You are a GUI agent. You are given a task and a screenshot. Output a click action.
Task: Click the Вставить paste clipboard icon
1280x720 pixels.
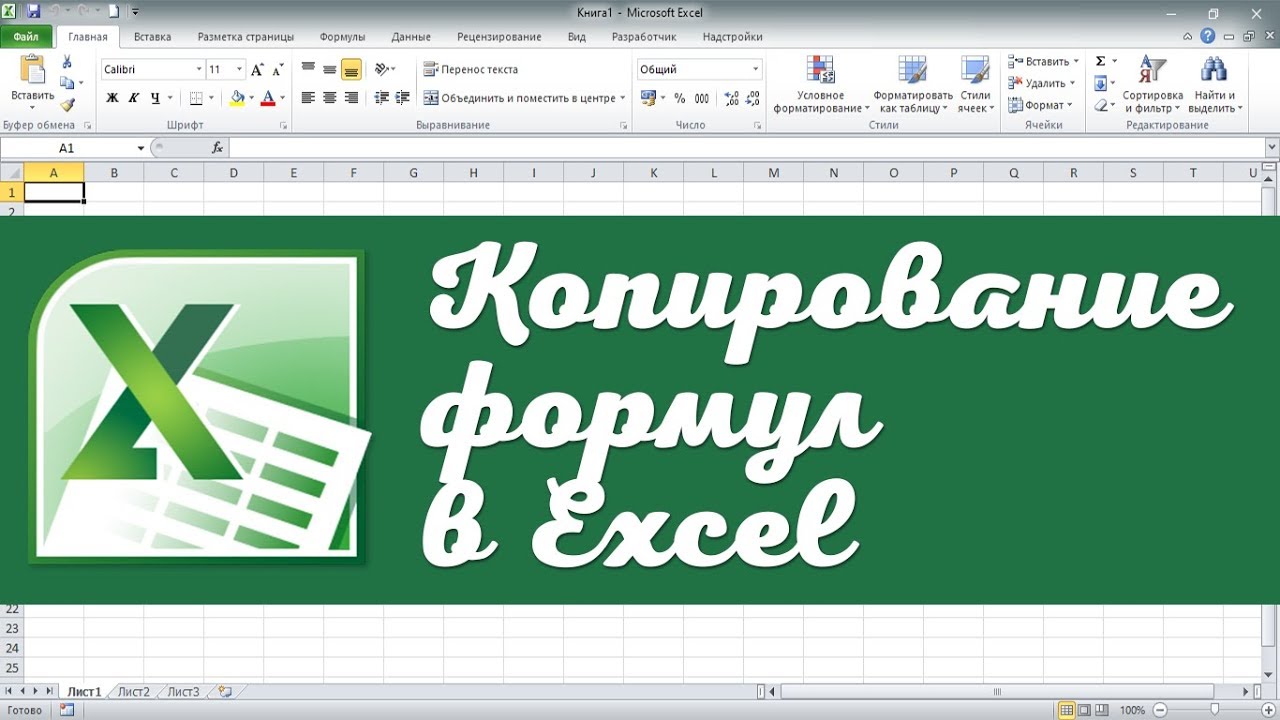click(x=32, y=69)
